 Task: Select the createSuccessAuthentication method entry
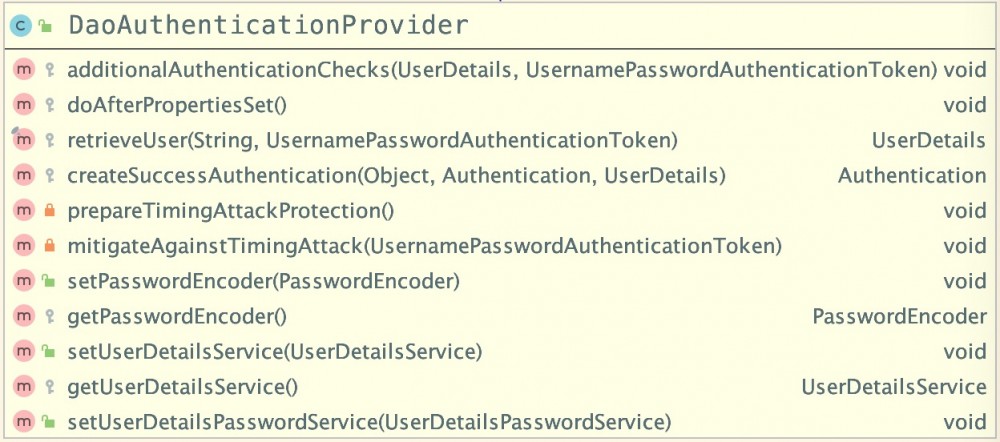(x=395, y=176)
